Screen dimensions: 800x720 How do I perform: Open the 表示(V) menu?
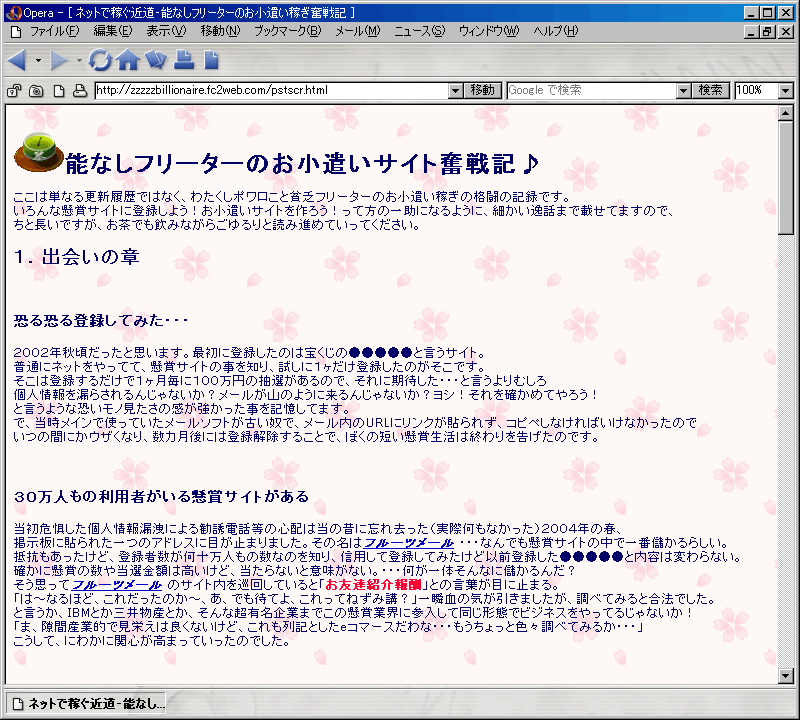166,31
